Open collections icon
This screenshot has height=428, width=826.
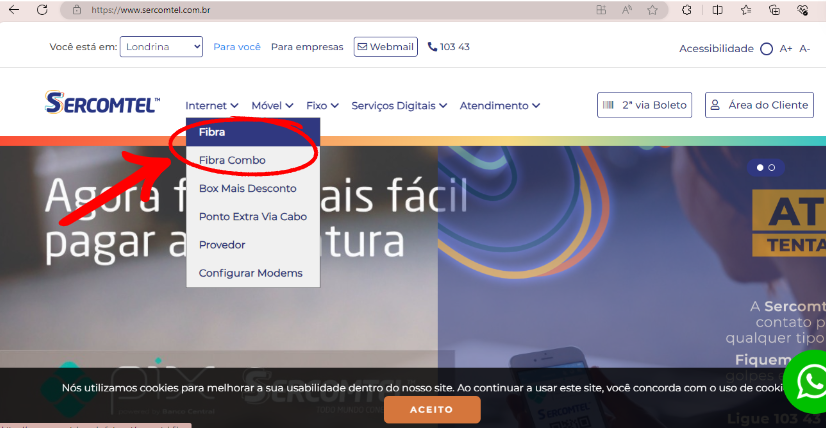774,9
